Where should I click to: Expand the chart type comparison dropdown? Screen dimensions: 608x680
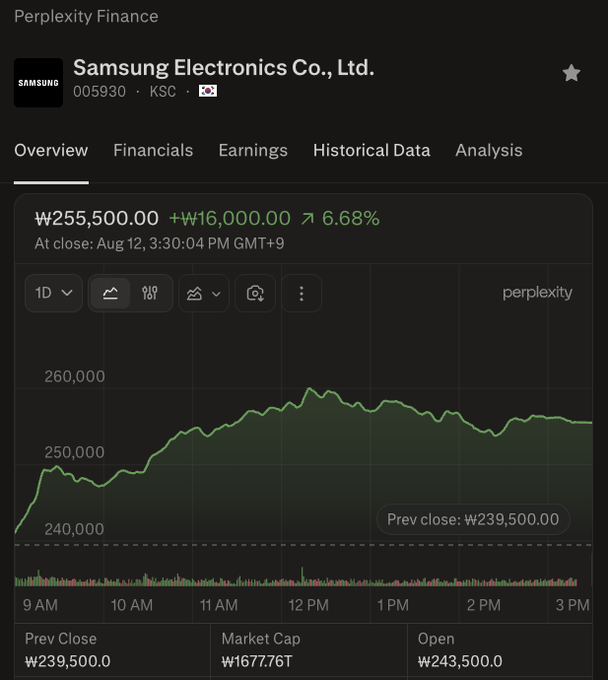203,293
